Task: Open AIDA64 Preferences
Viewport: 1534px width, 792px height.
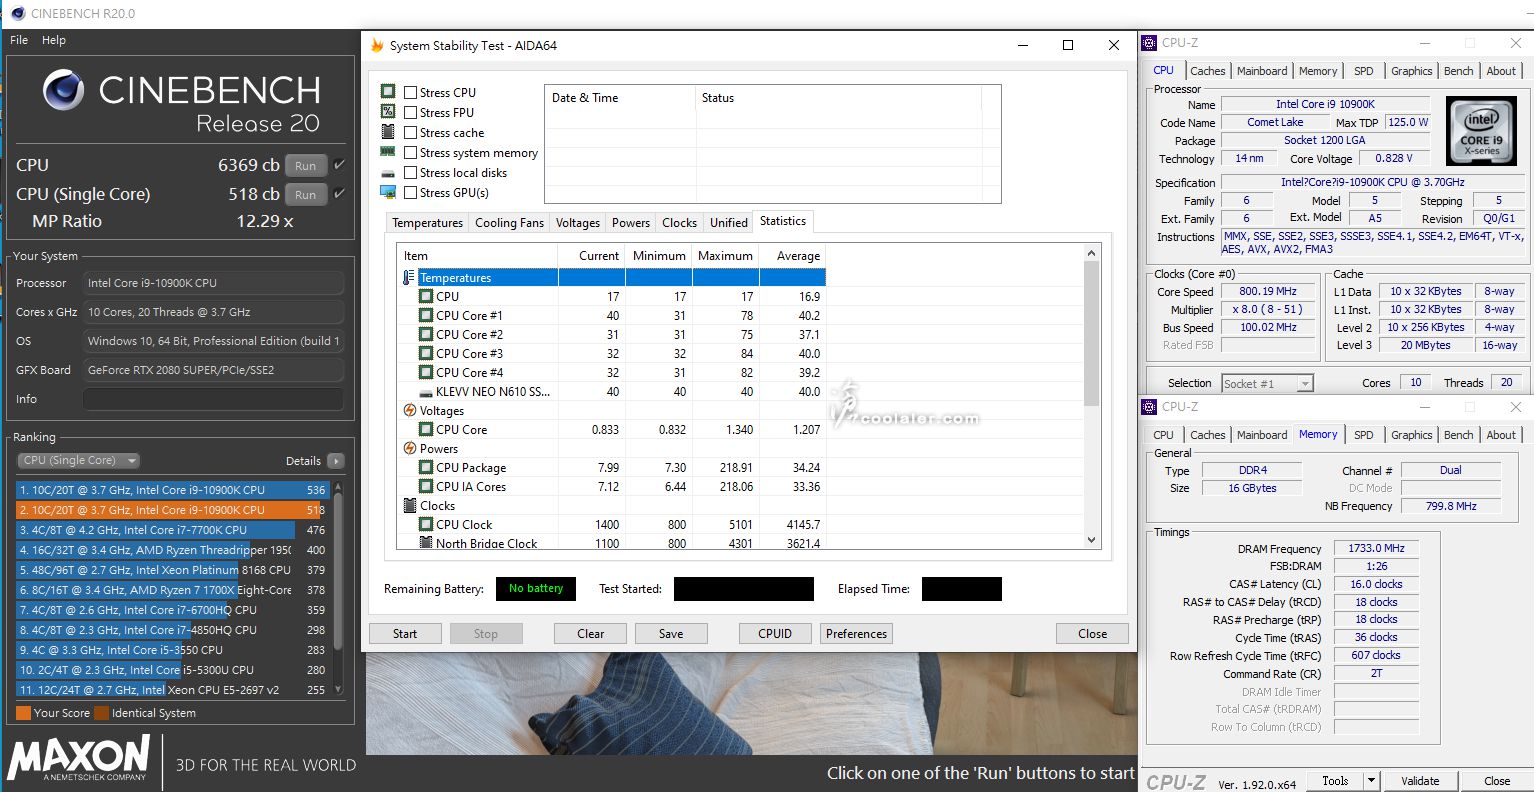Action: click(857, 634)
